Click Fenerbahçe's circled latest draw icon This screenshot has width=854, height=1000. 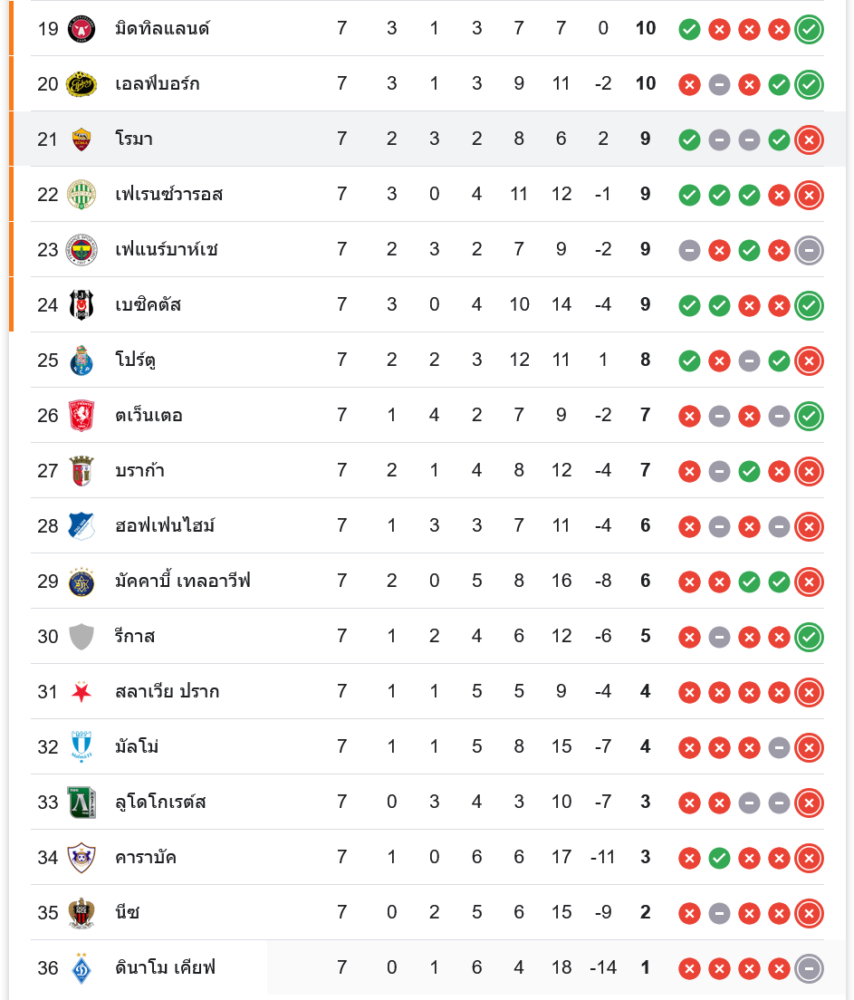click(x=809, y=249)
